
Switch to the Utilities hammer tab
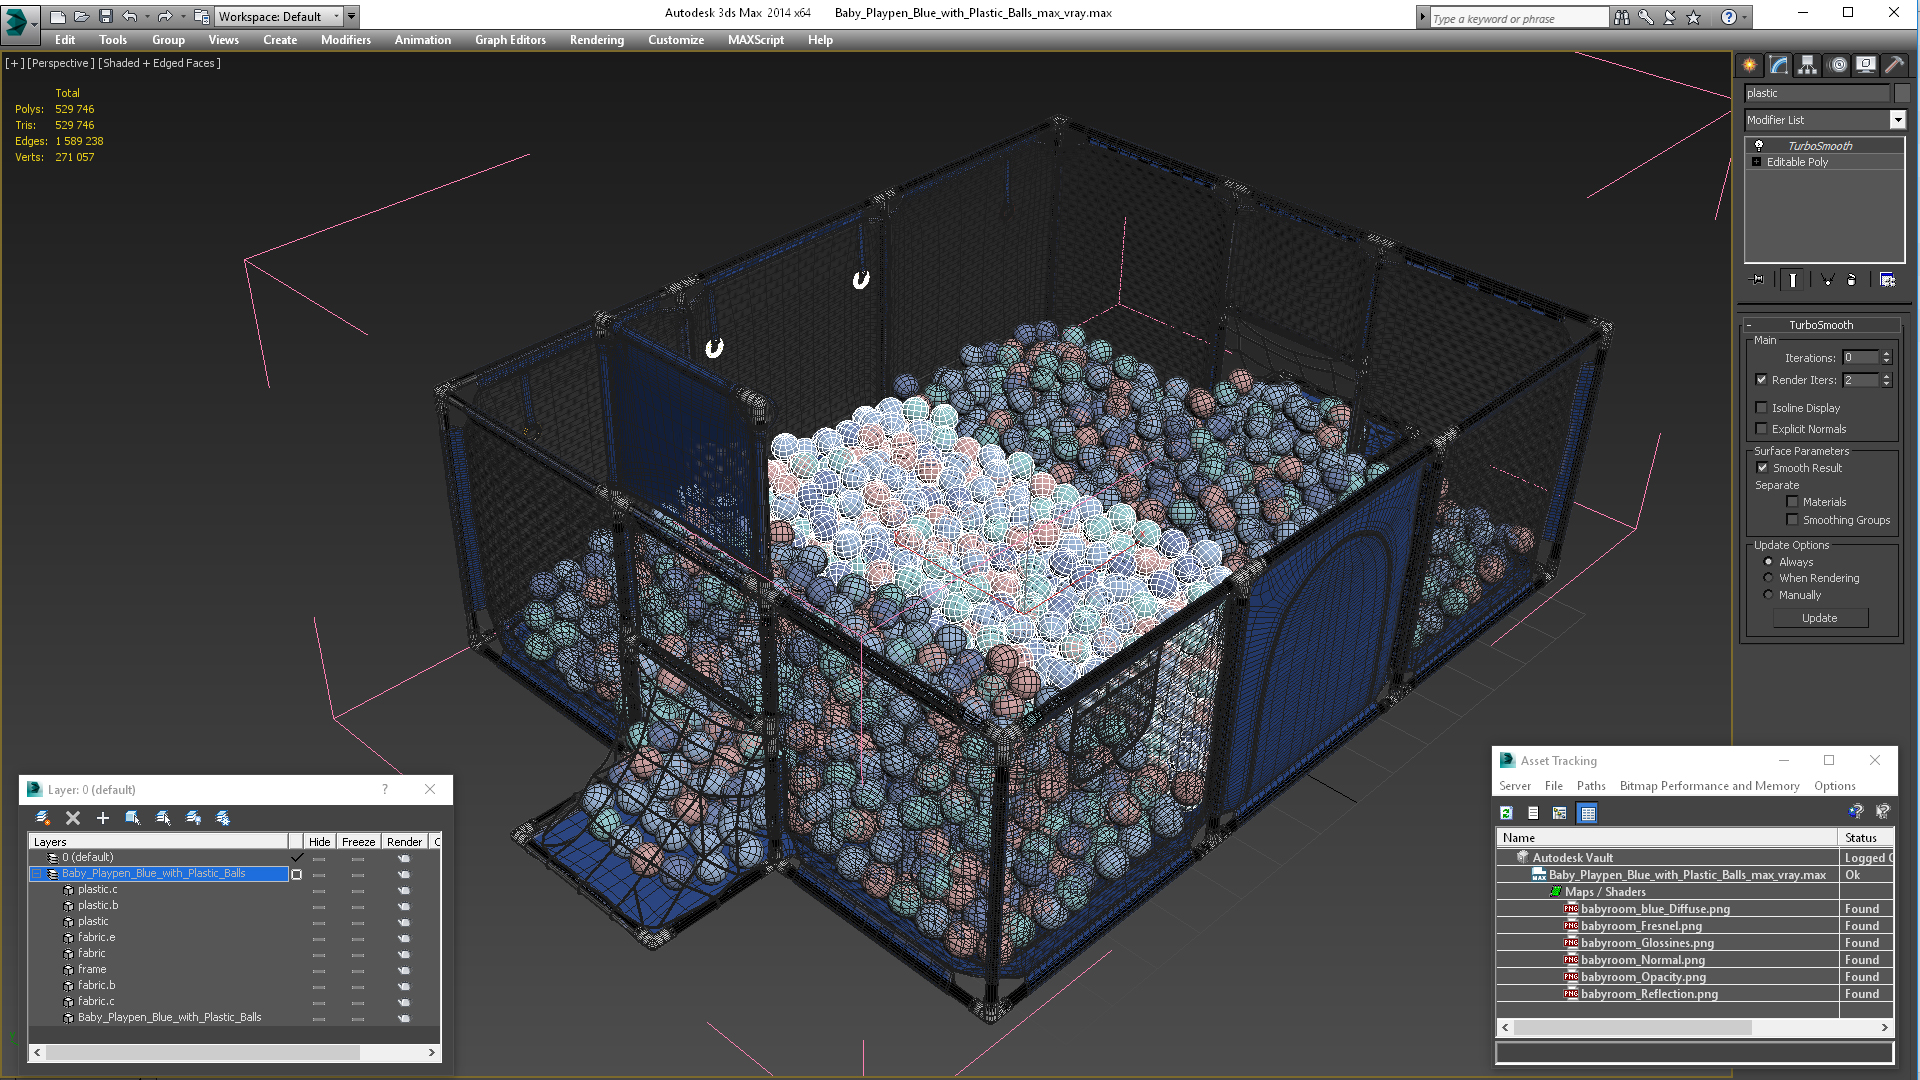point(1894,65)
